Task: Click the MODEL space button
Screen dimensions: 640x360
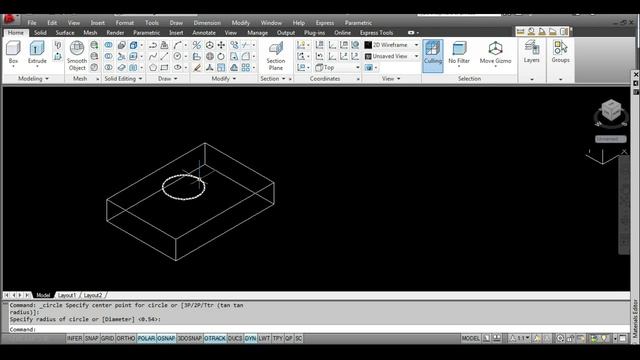Action: [x=470, y=338]
